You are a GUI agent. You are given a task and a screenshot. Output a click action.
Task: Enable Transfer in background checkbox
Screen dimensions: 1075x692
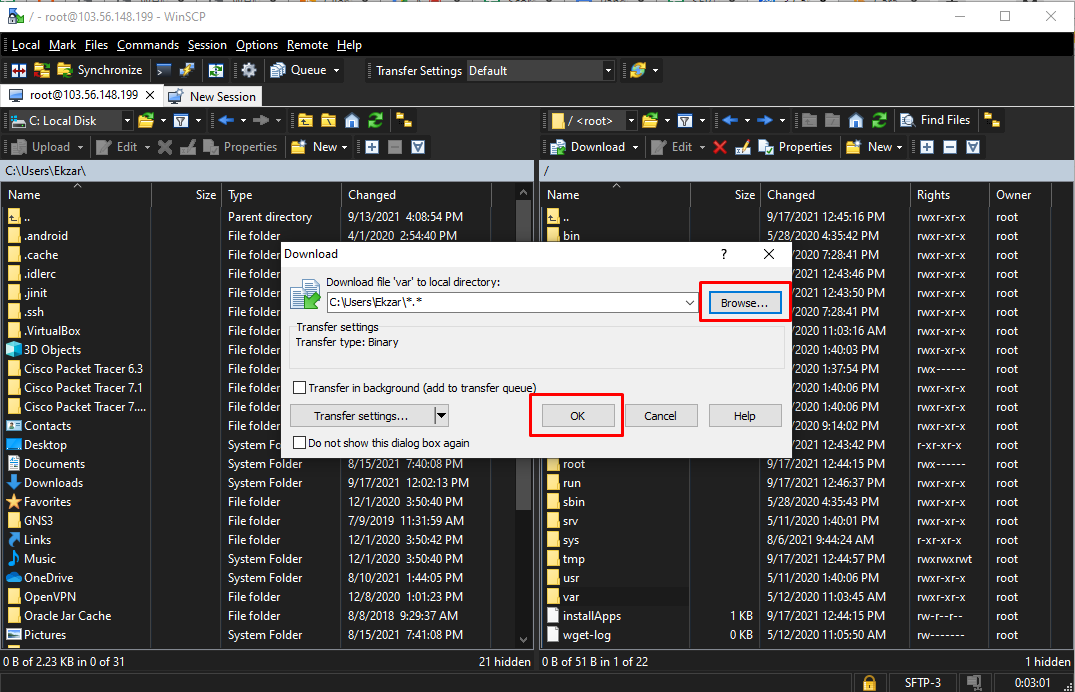[300, 387]
